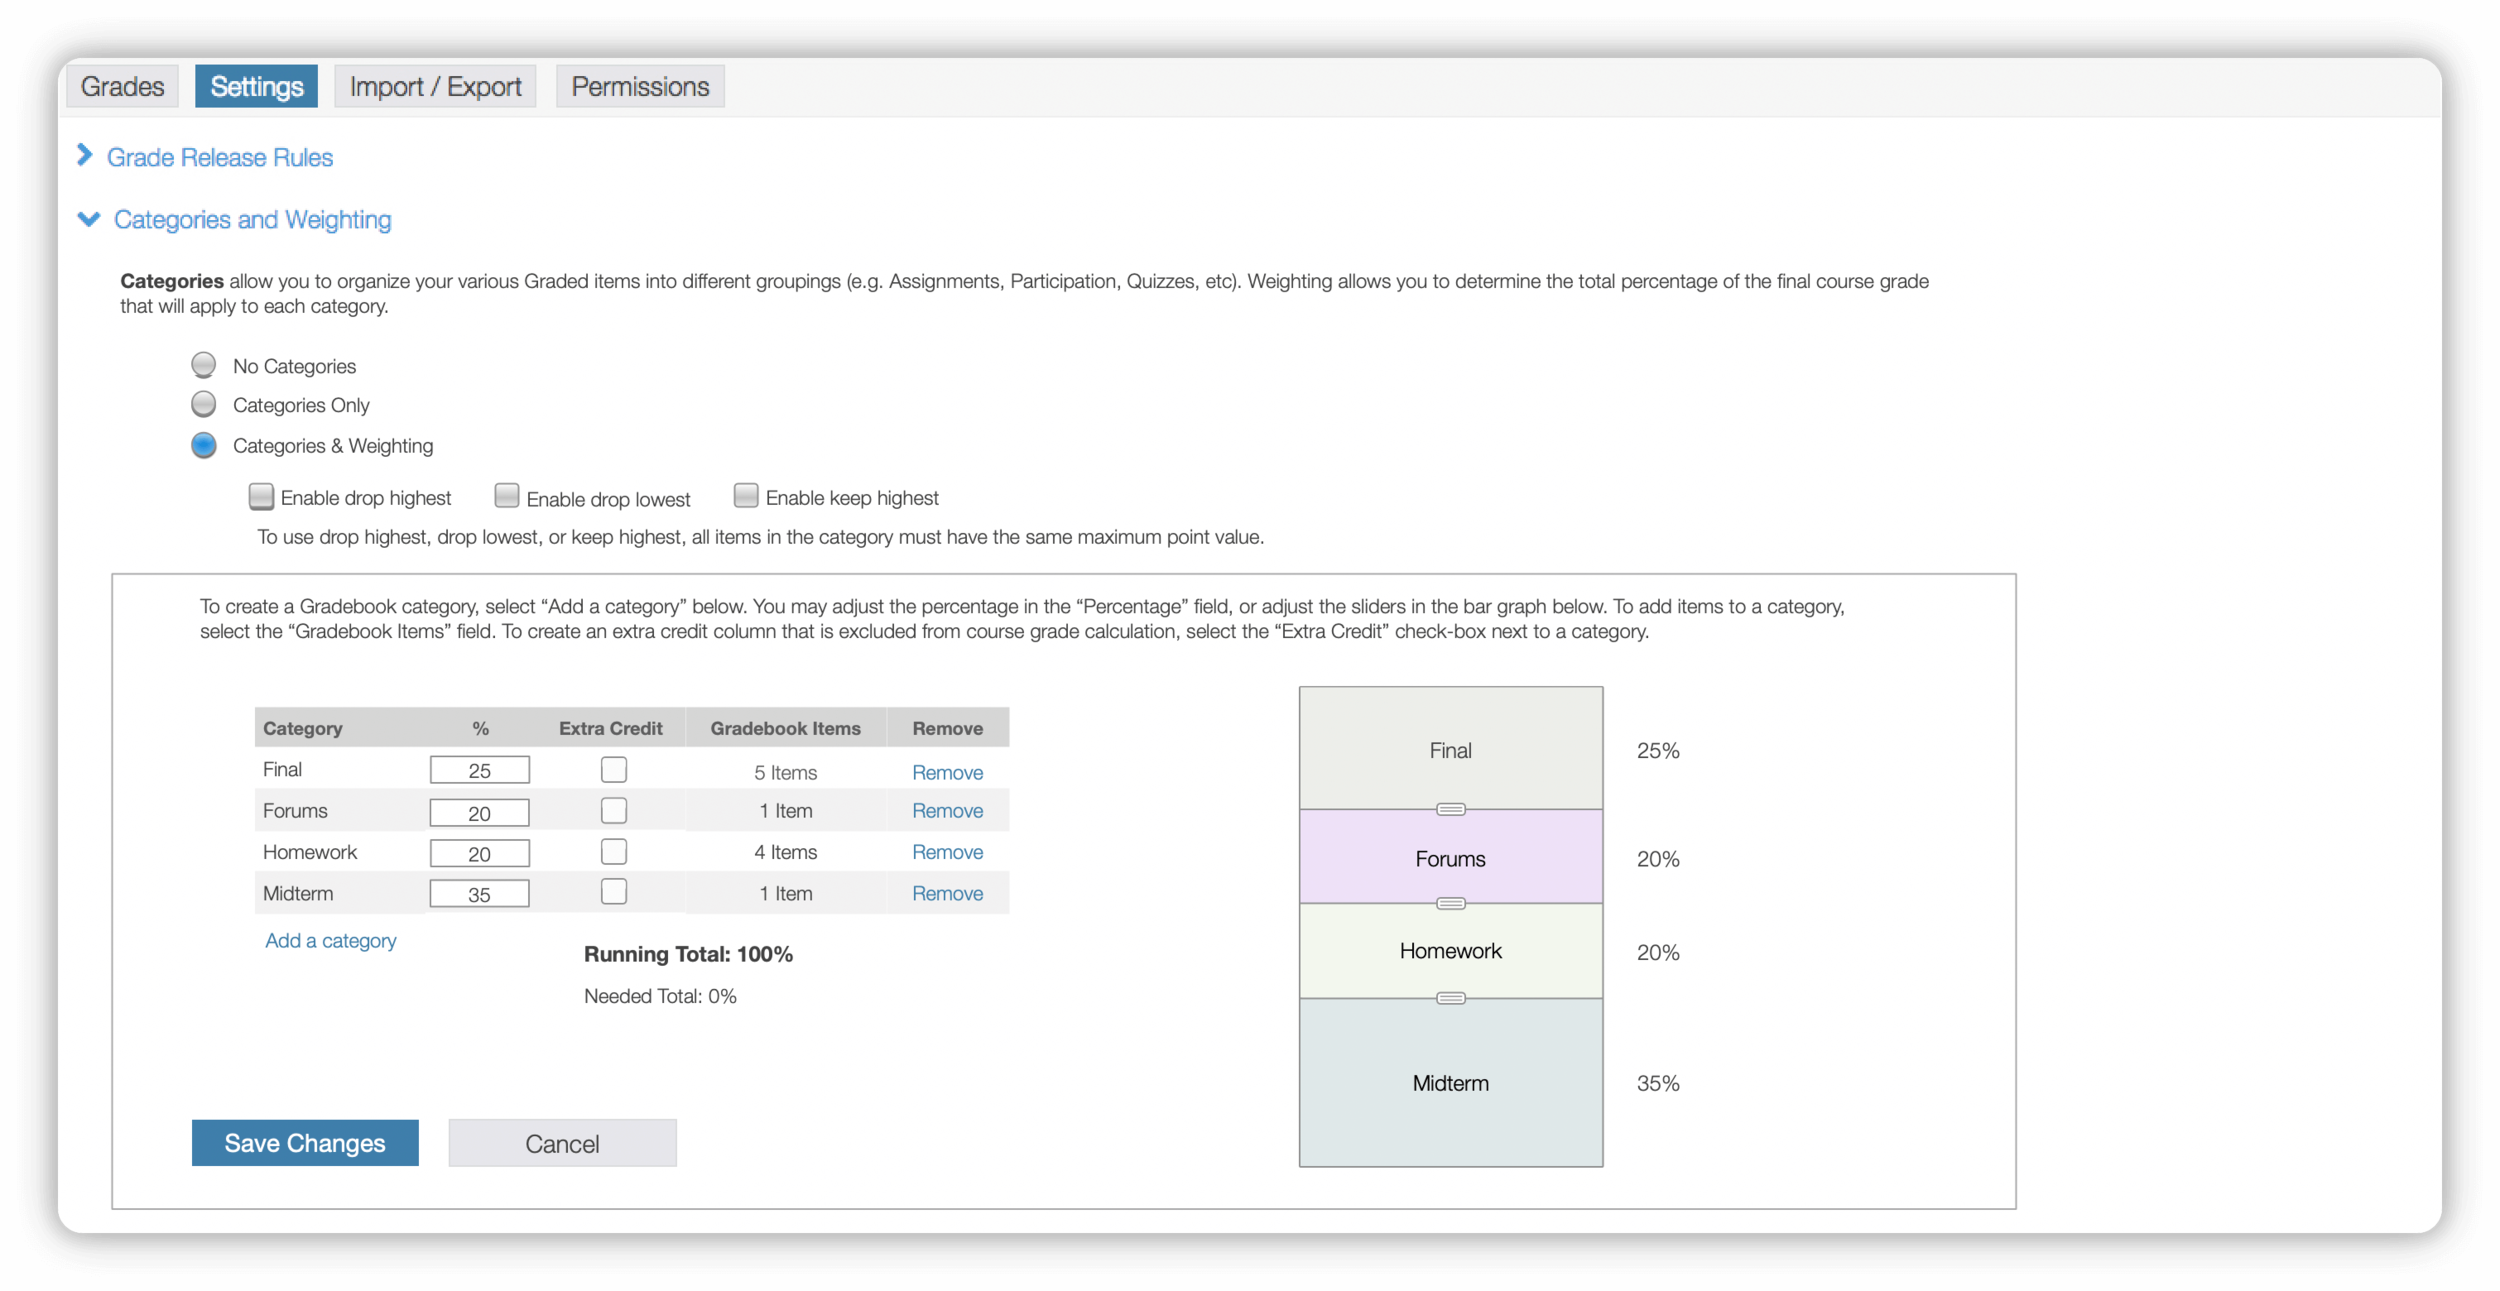Viewport: 2500px width, 1291px height.
Task: Tick Extra Credit checkbox for Midterm
Action: tap(614, 891)
